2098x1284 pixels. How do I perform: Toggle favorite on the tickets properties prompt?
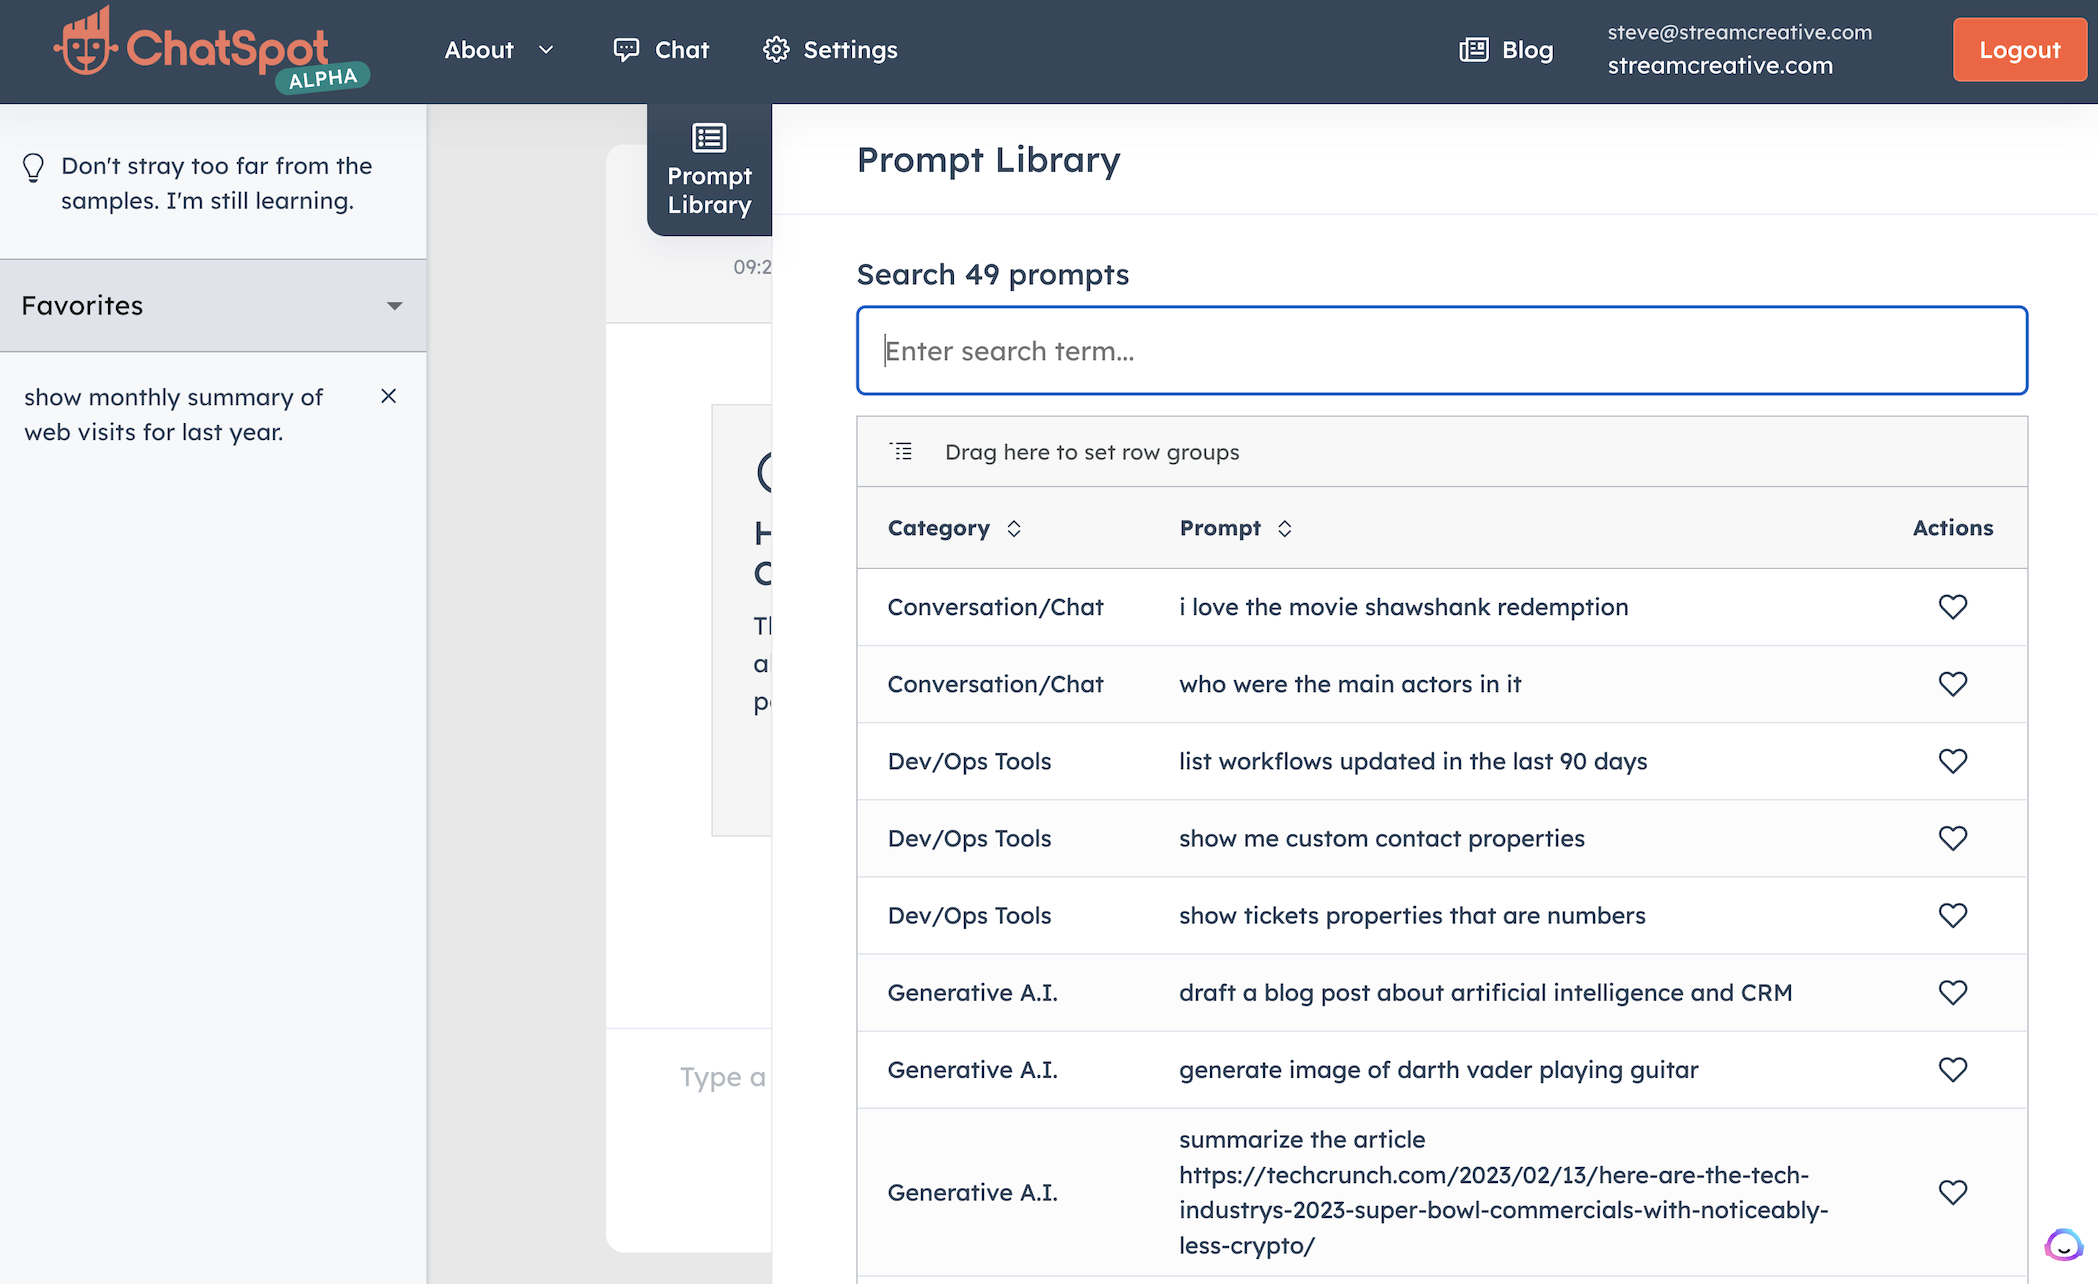pyautogui.click(x=1953, y=915)
